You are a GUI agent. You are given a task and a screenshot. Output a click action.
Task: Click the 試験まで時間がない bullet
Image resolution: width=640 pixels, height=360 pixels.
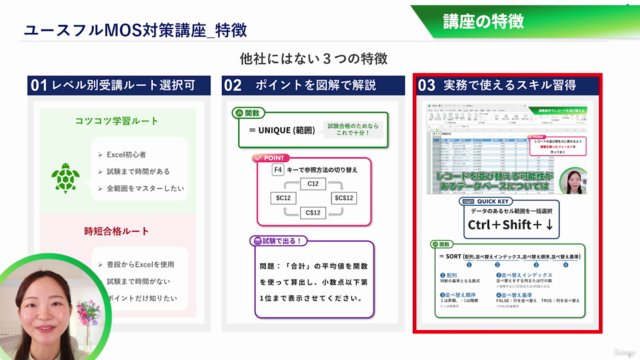click(x=138, y=281)
